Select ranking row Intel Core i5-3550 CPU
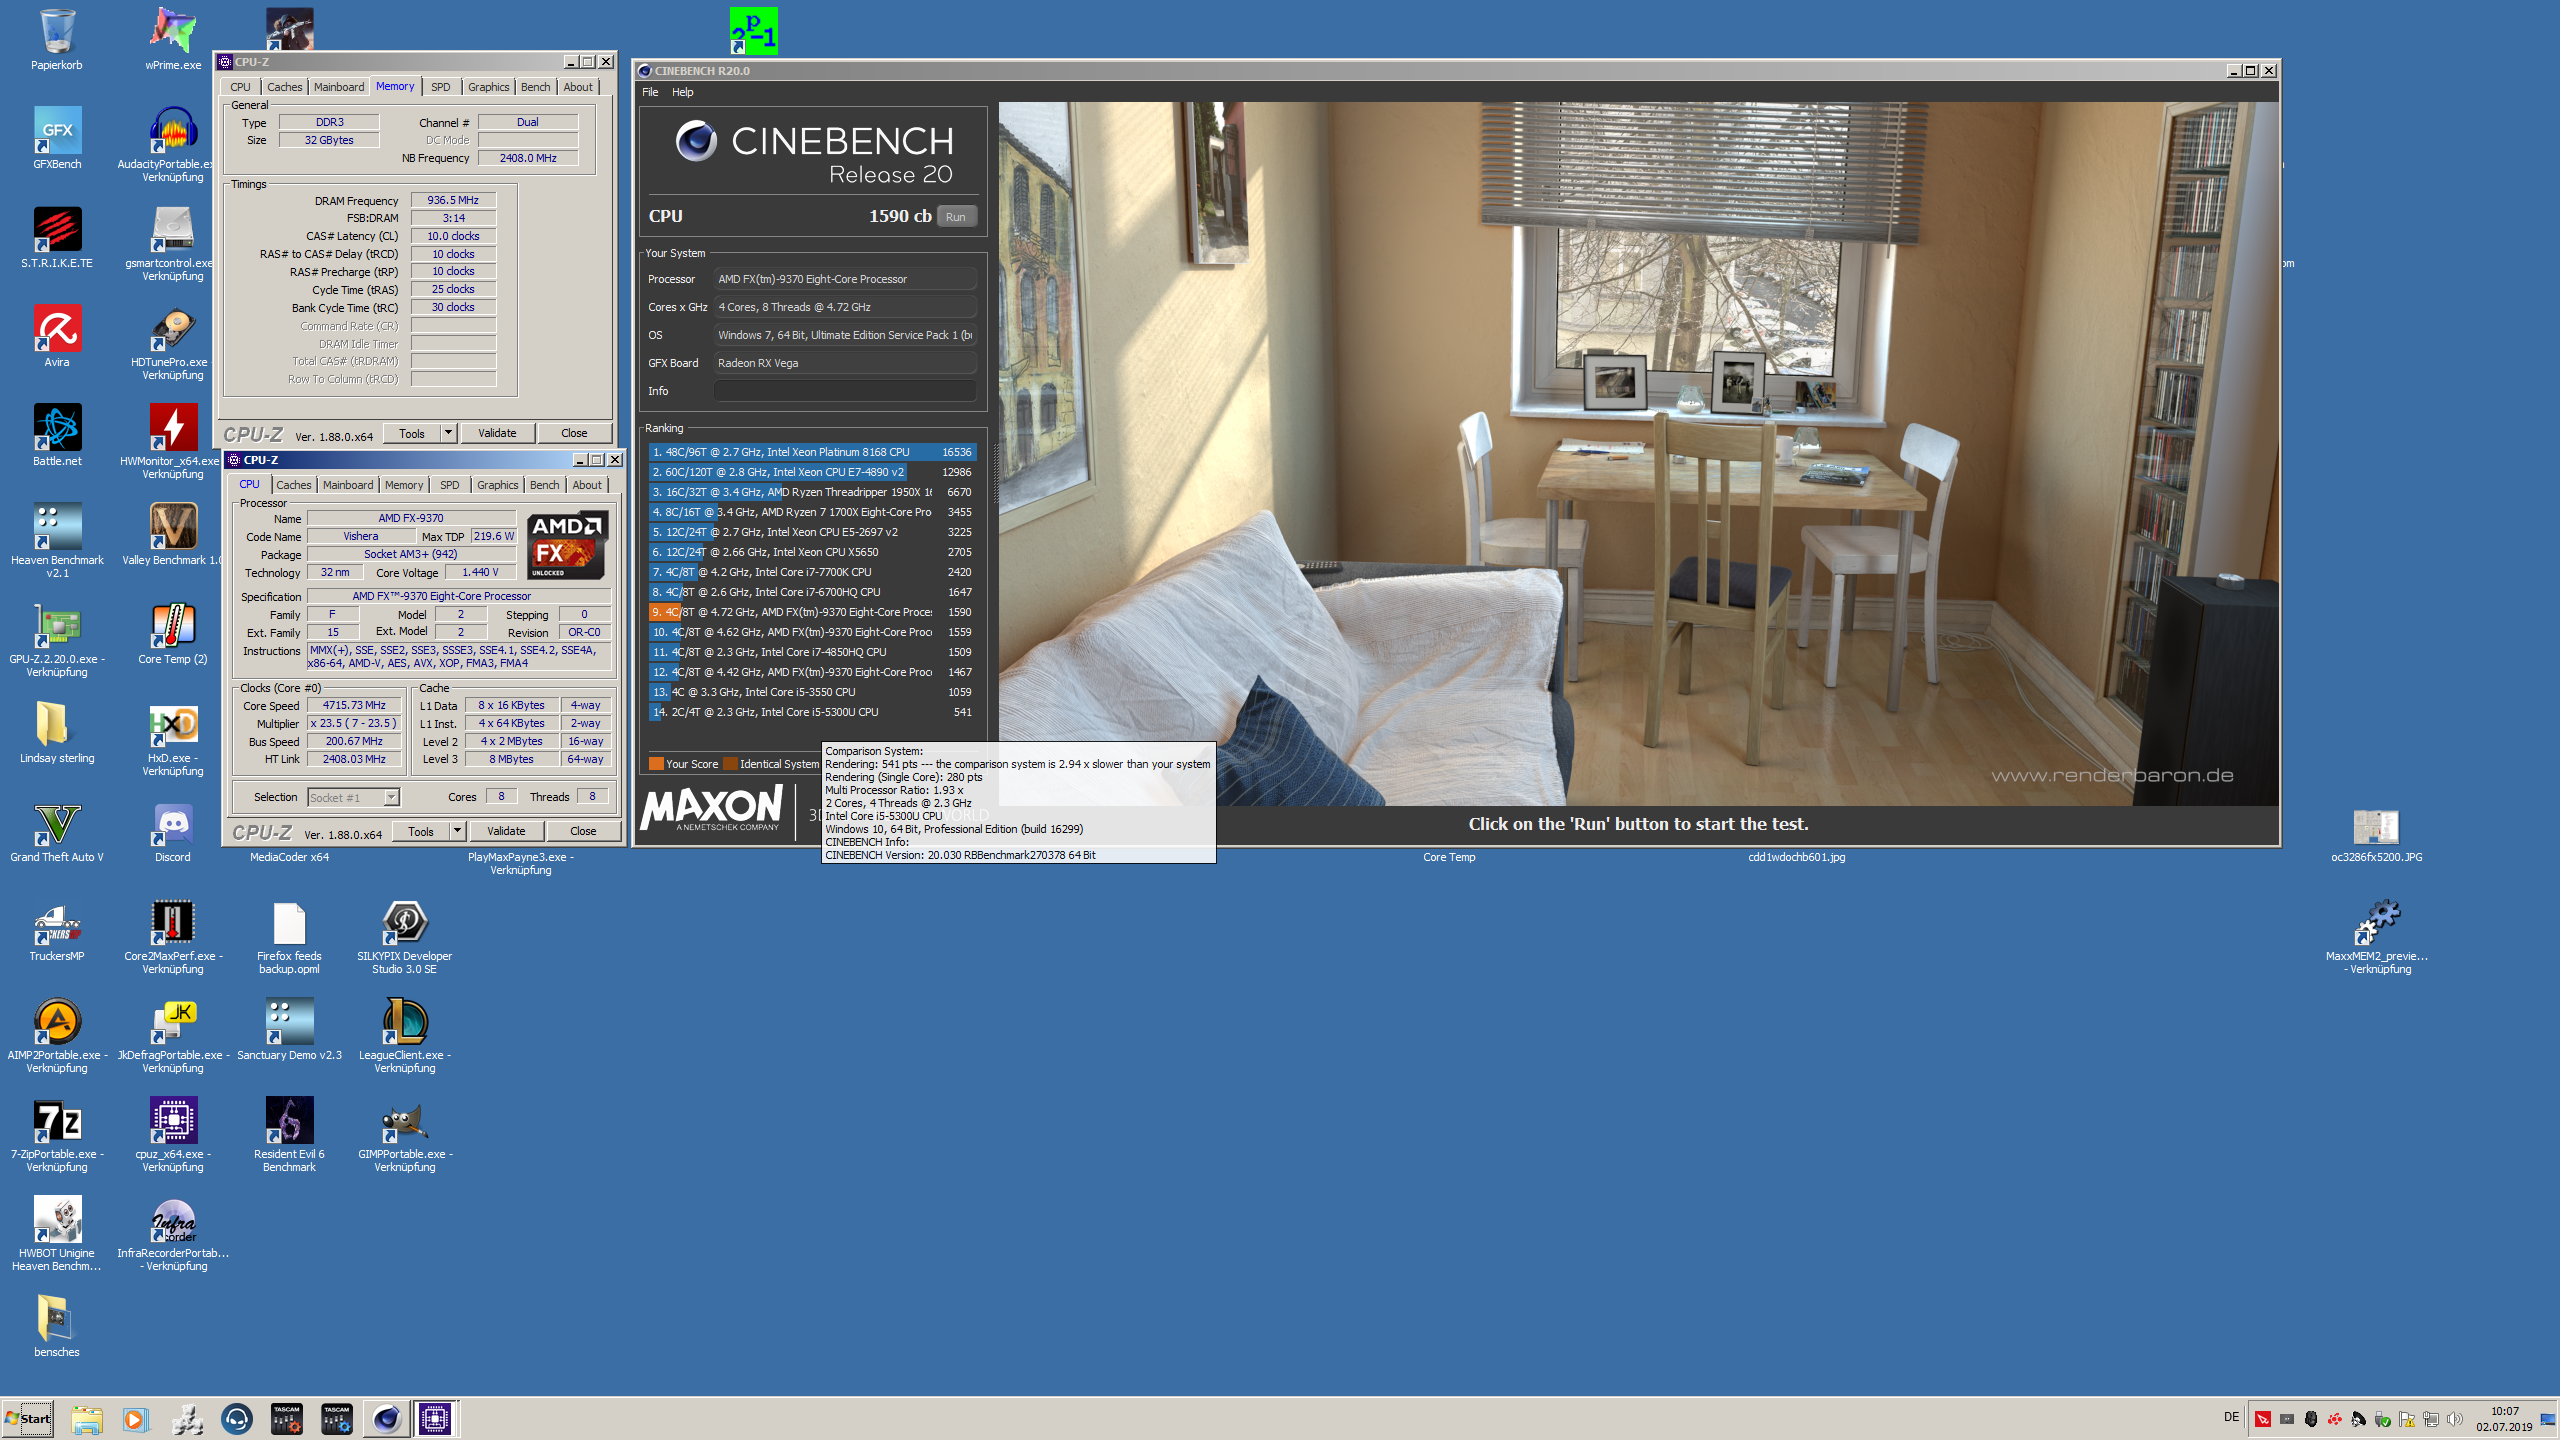This screenshot has height=1440, width=2560. point(812,692)
